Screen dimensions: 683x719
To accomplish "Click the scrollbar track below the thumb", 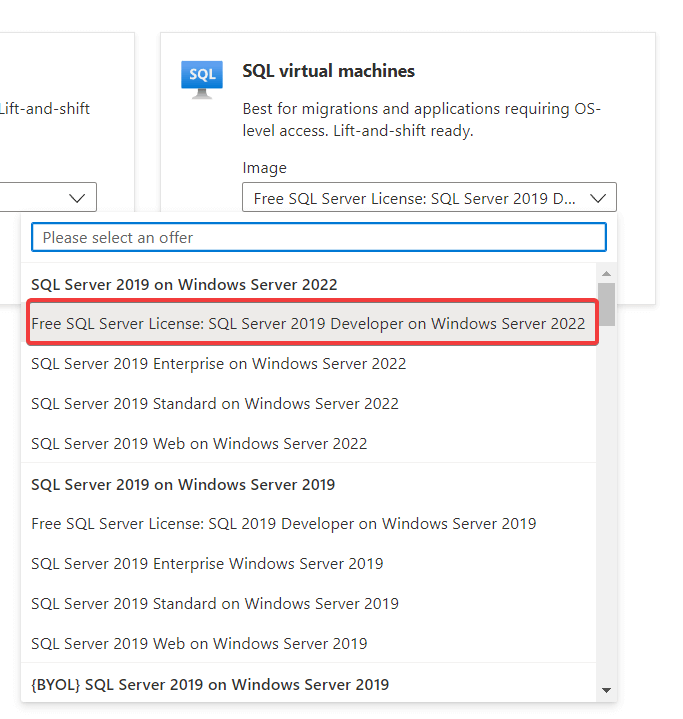I will 606,500.
